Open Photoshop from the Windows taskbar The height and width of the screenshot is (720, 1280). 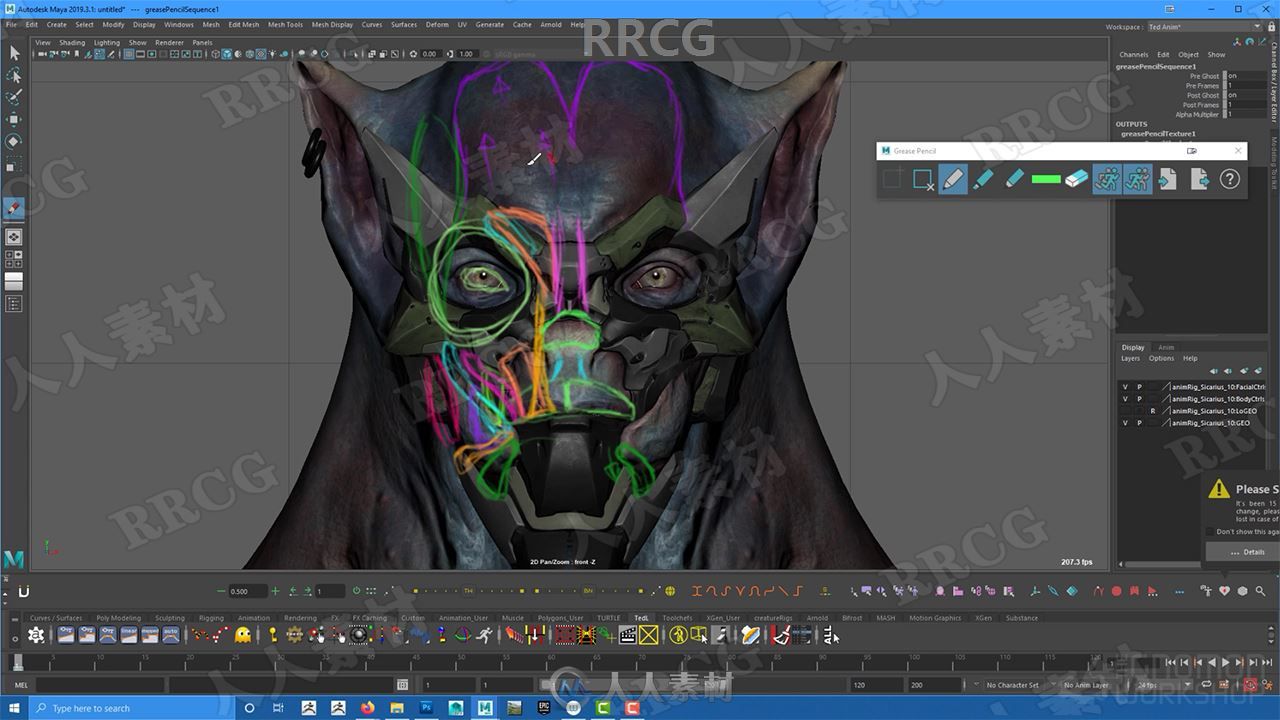tap(427, 708)
